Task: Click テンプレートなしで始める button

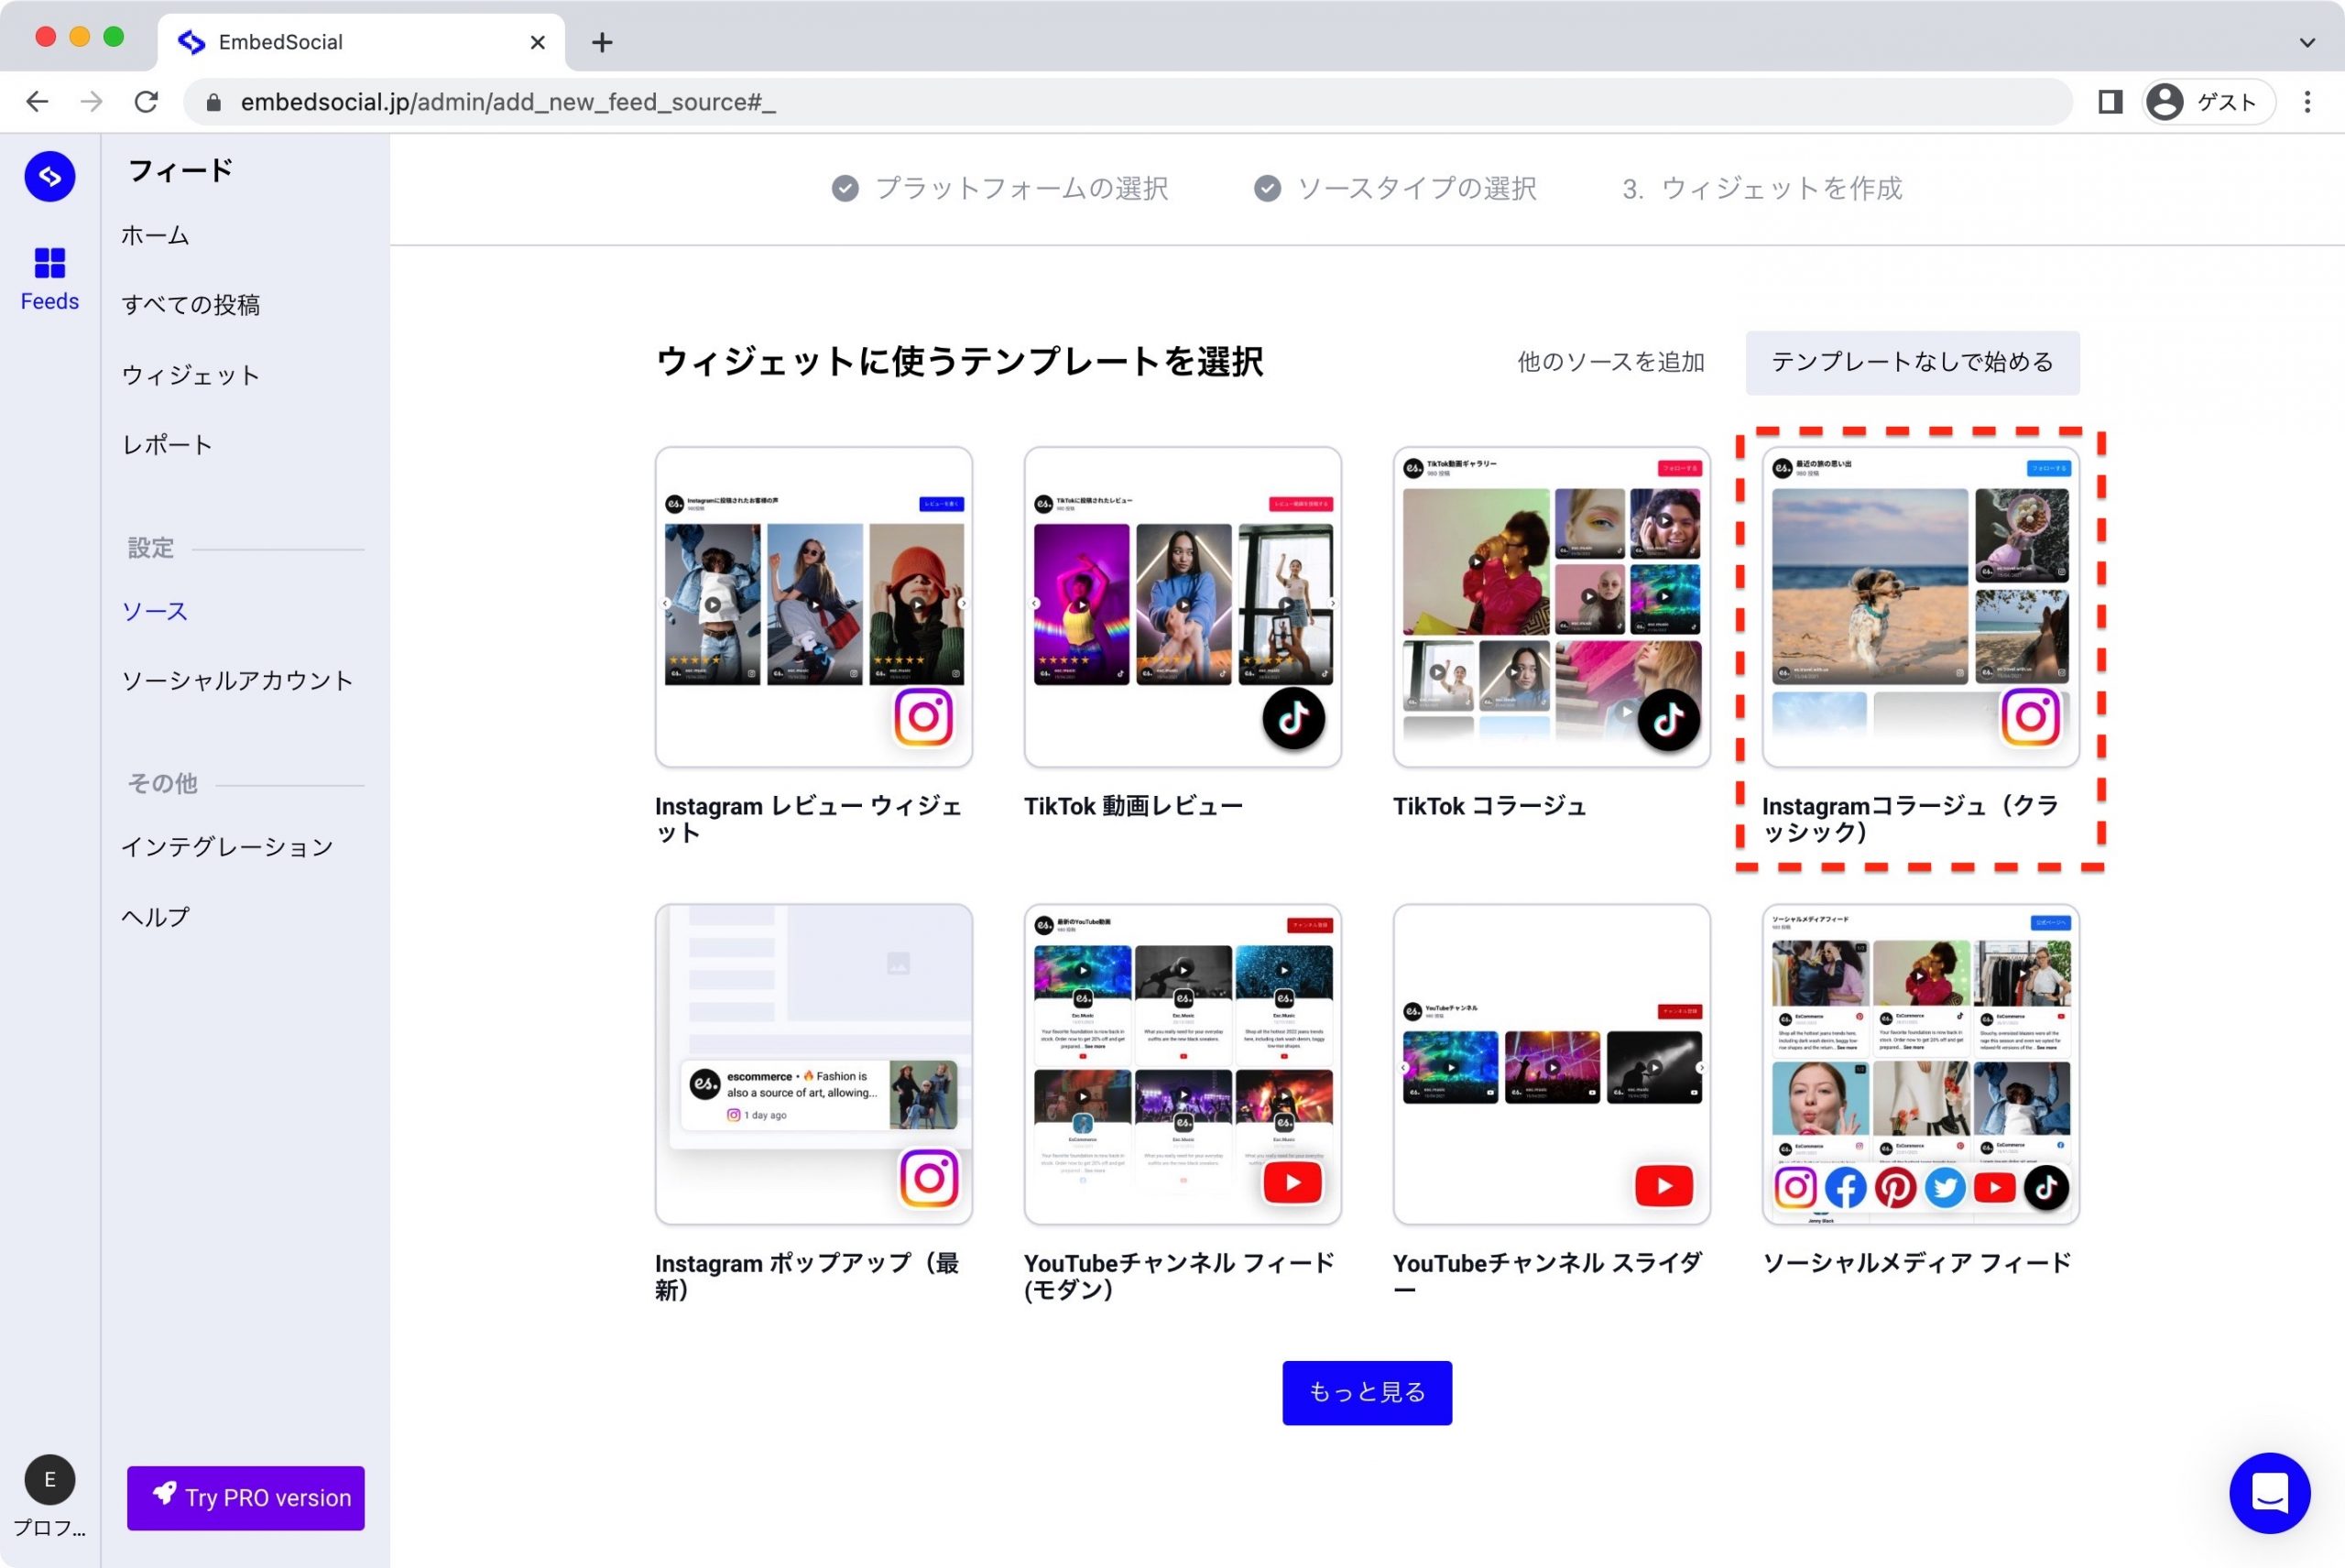Action: click(1912, 362)
